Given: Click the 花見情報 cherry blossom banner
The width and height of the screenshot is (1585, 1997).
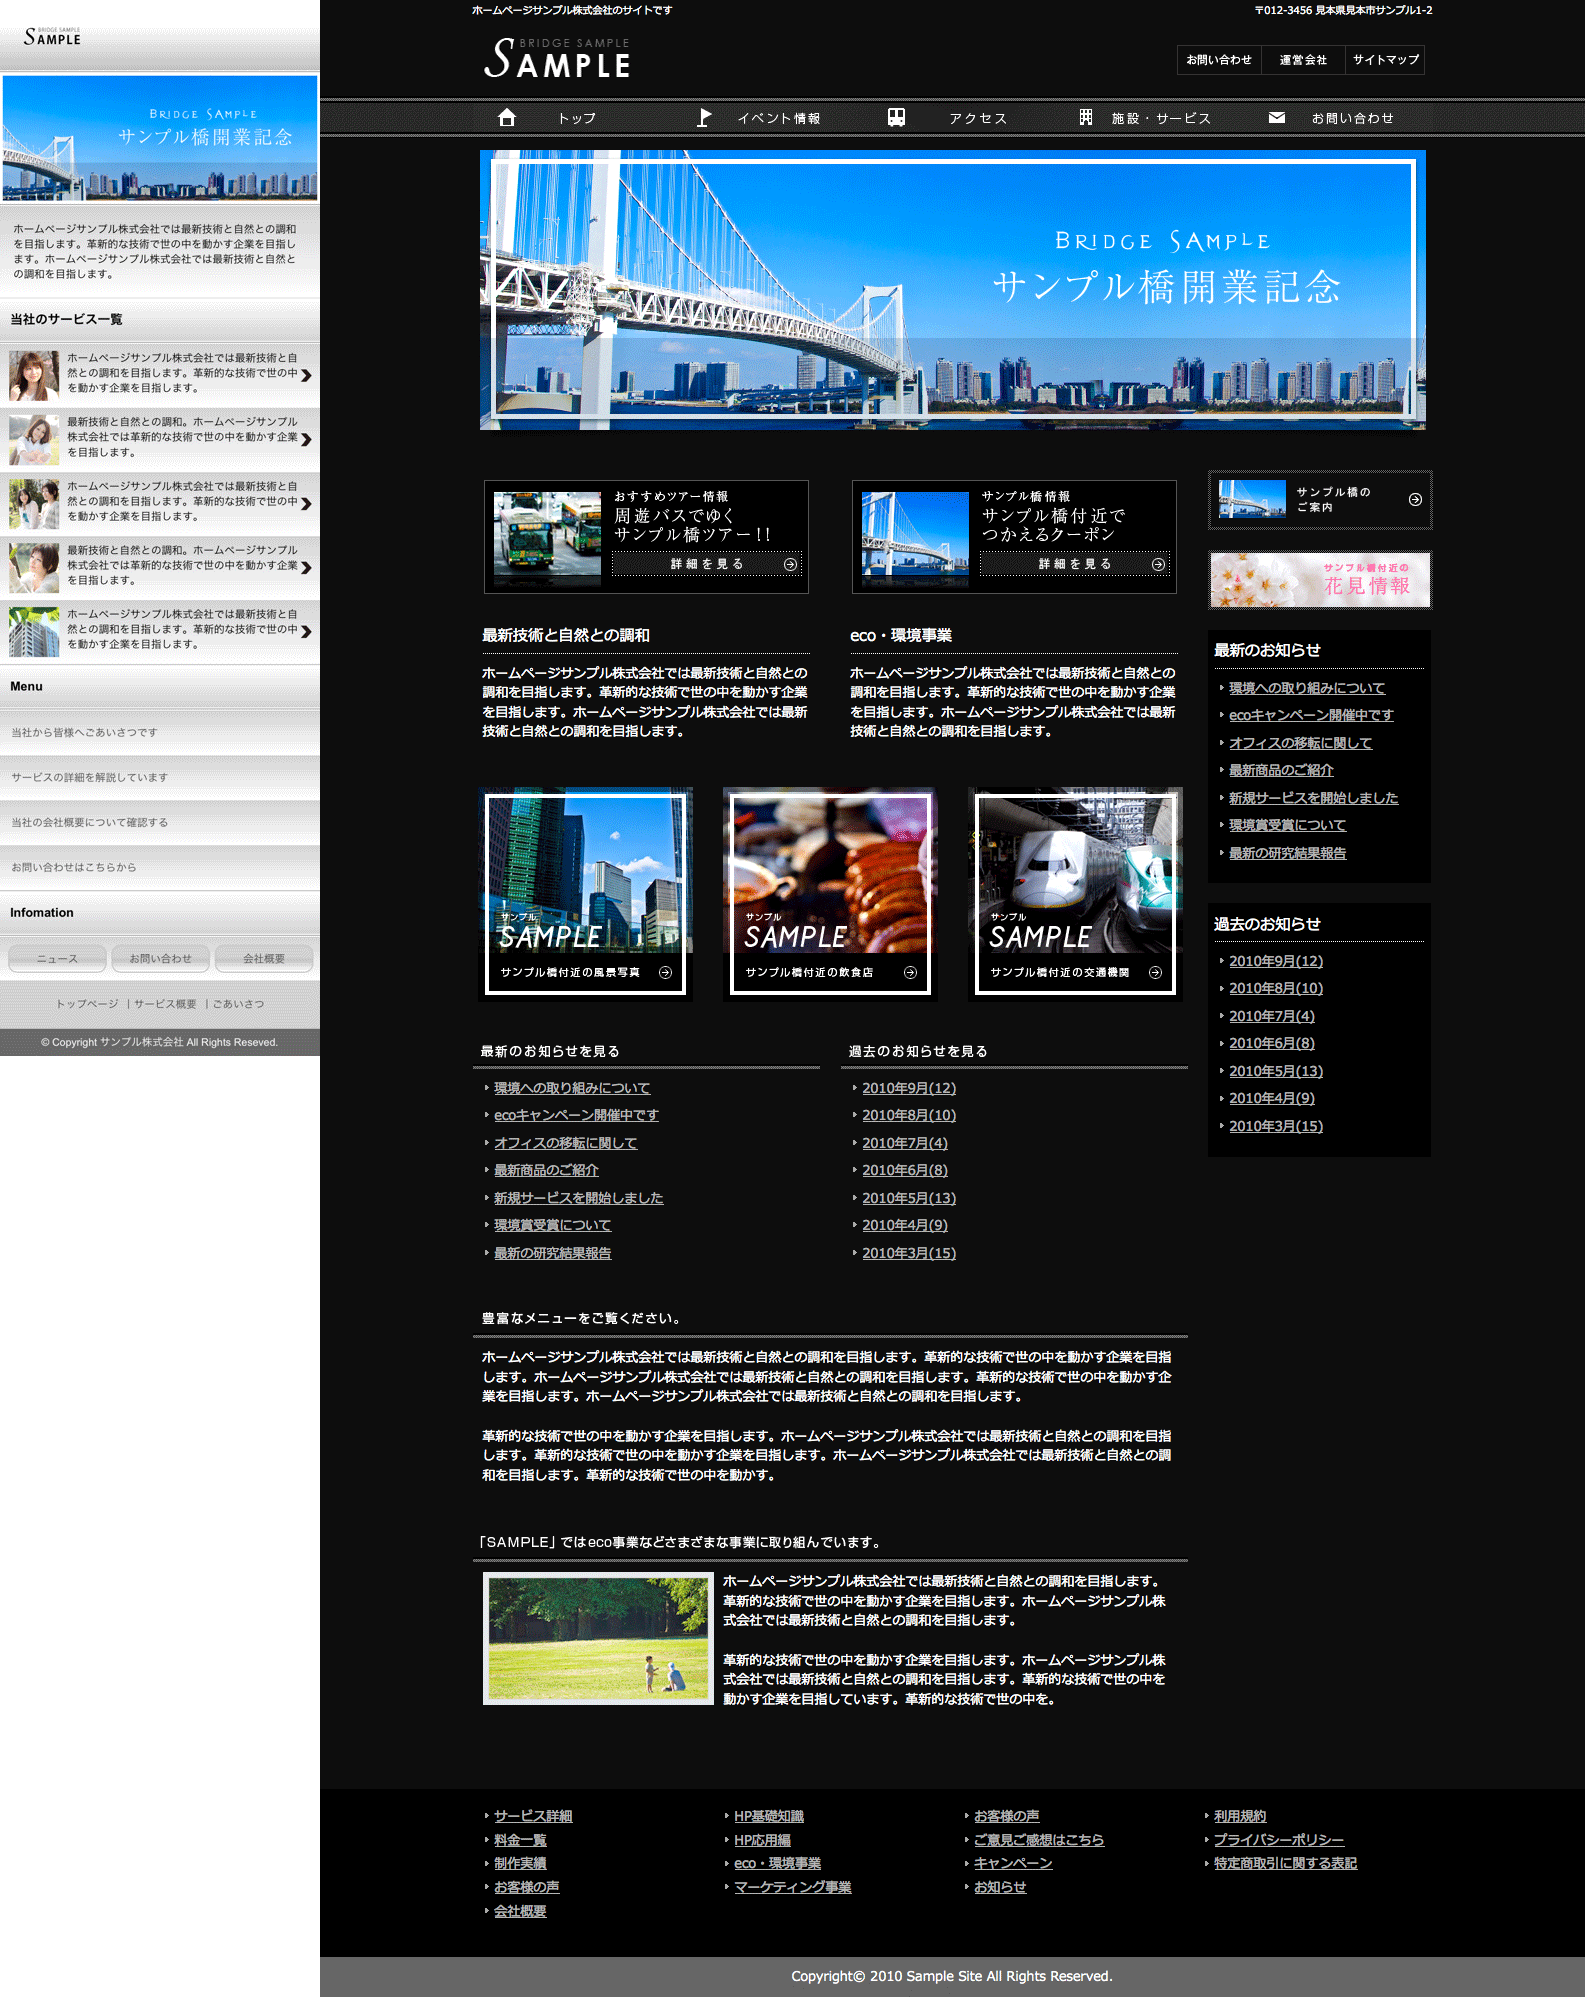Looking at the screenshot, I should [x=1320, y=580].
